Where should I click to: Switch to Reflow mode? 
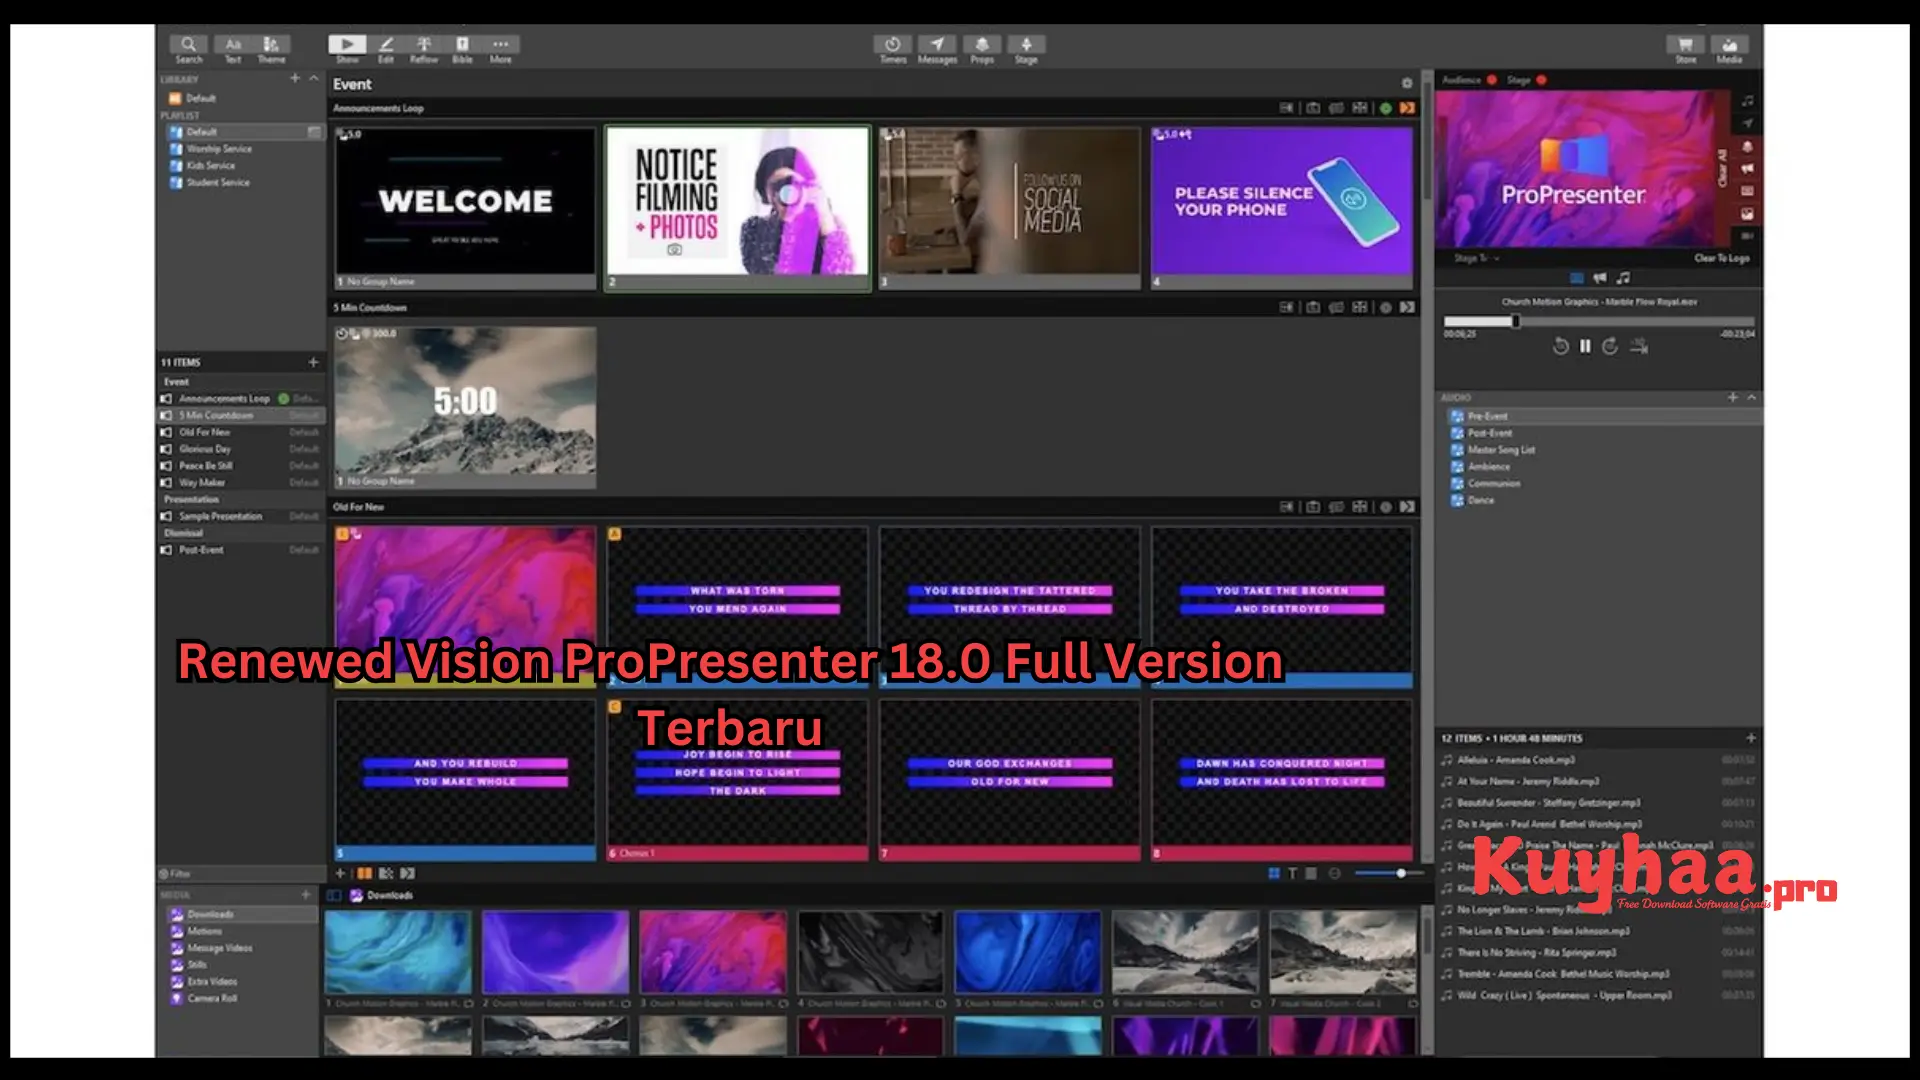(424, 48)
